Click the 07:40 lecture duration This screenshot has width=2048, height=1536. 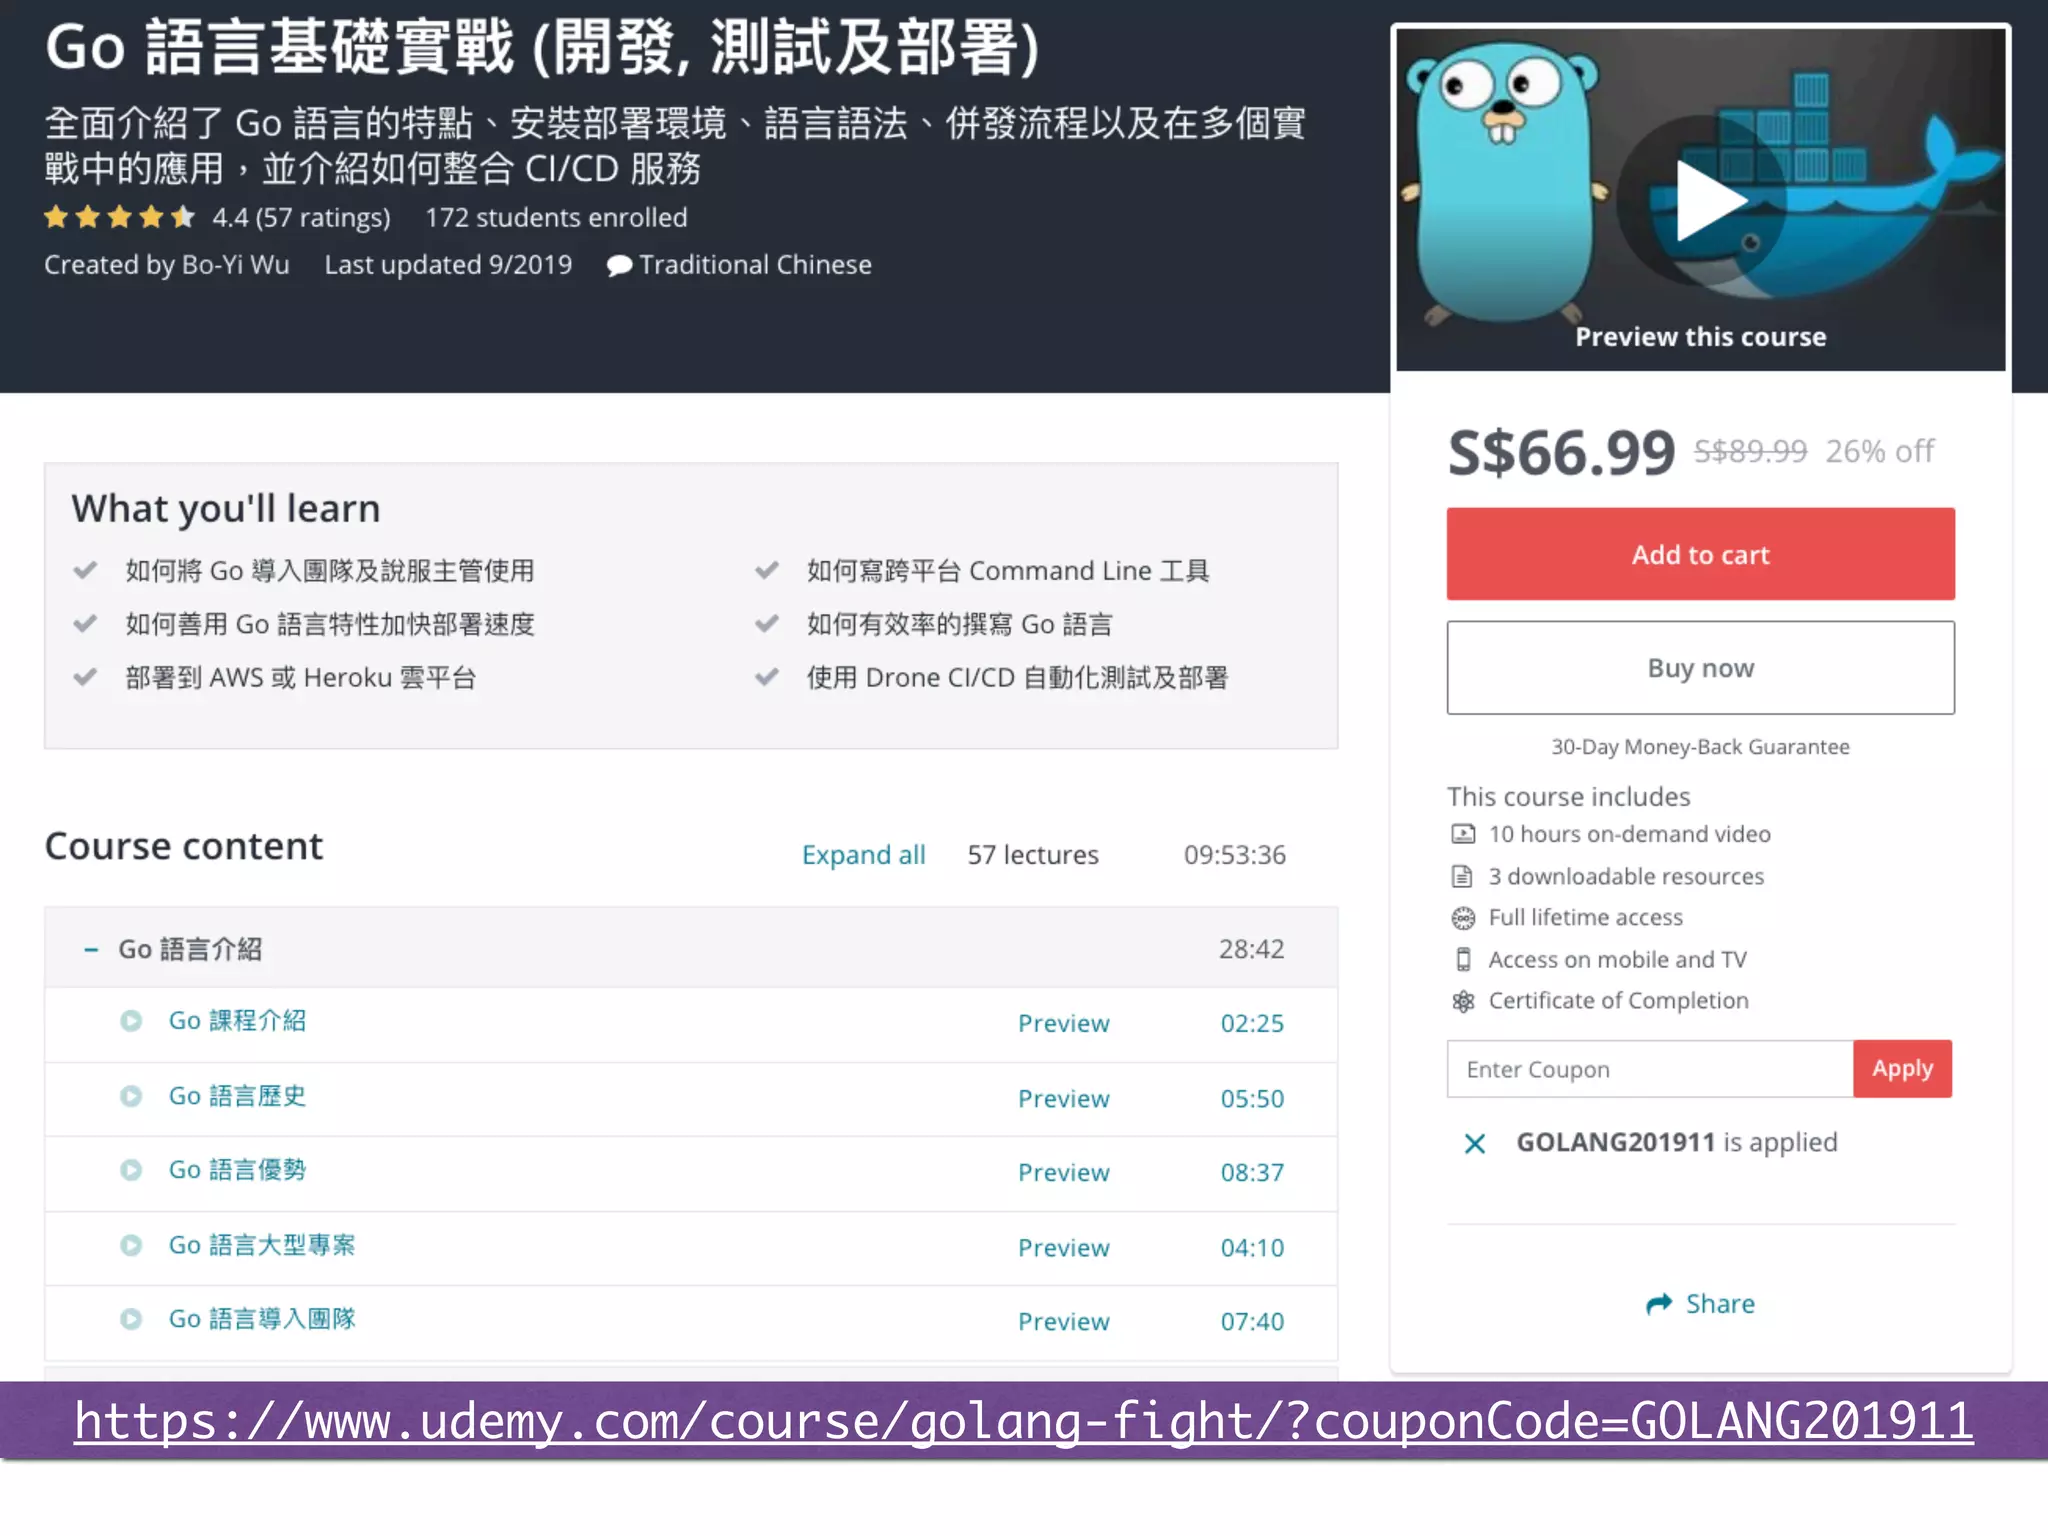(1252, 1321)
